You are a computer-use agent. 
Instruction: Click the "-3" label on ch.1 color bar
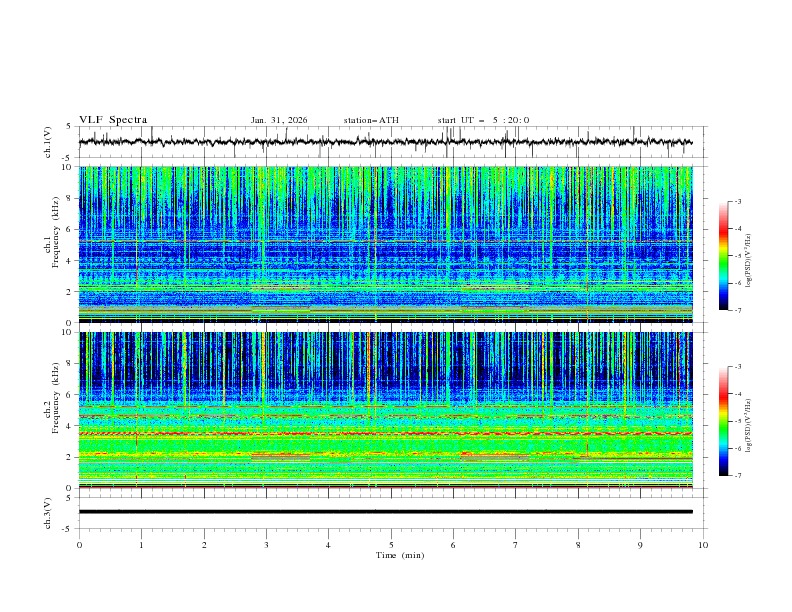[738, 201]
